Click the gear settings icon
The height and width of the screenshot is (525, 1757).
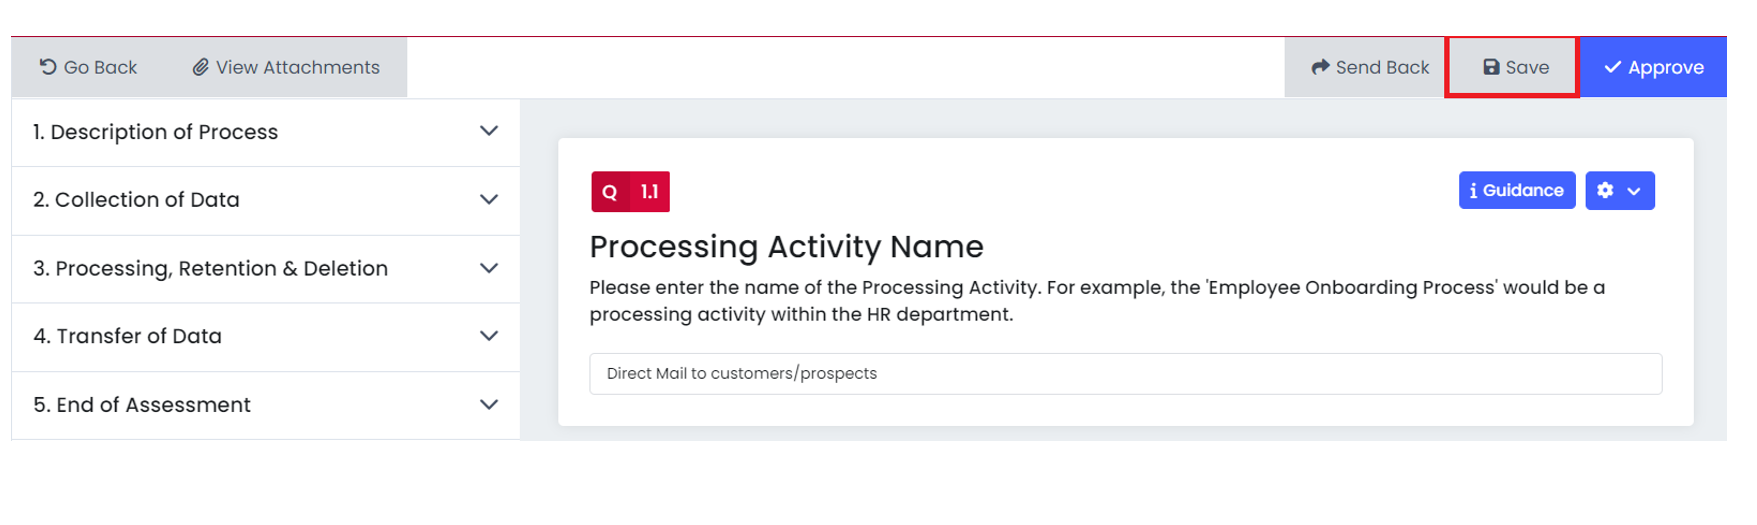tap(1605, 190)
